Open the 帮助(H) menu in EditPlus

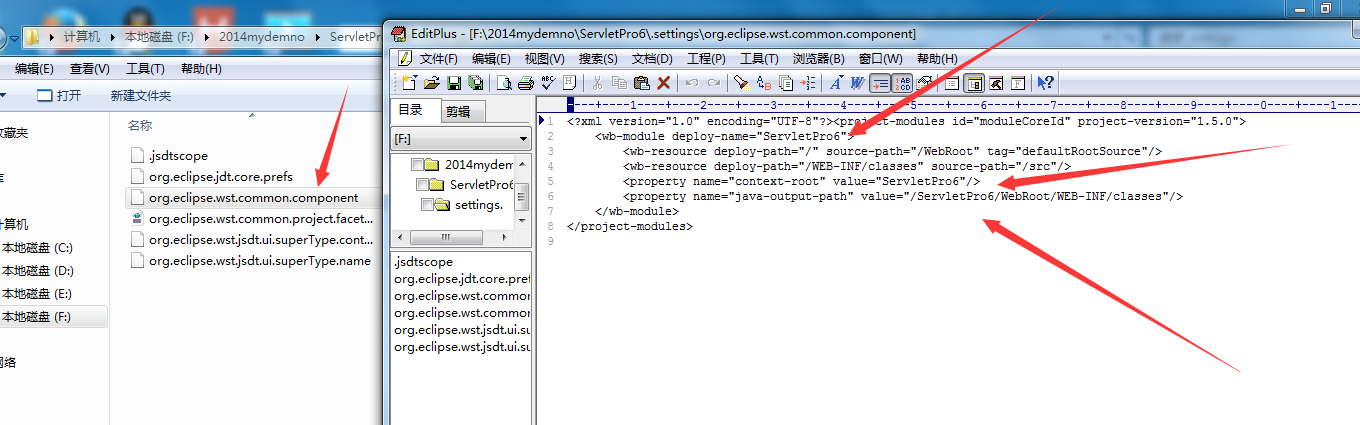coord(936,59)
